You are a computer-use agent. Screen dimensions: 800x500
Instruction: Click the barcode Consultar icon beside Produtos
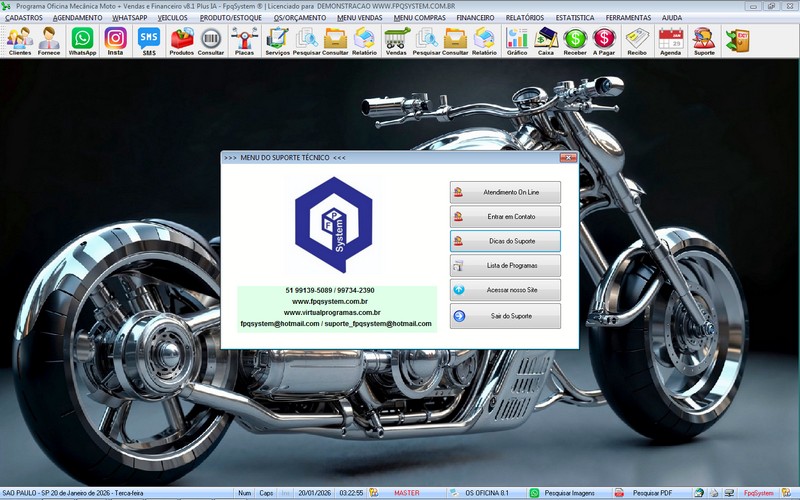(x=211, y=41)
